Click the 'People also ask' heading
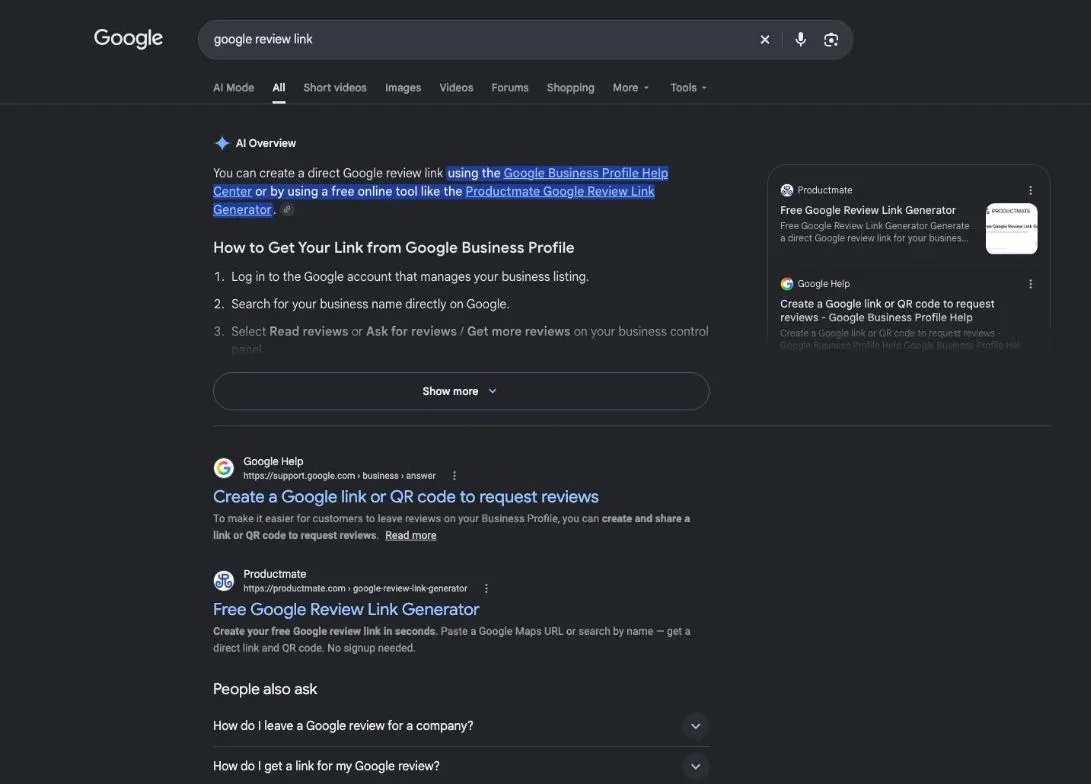 265,689
